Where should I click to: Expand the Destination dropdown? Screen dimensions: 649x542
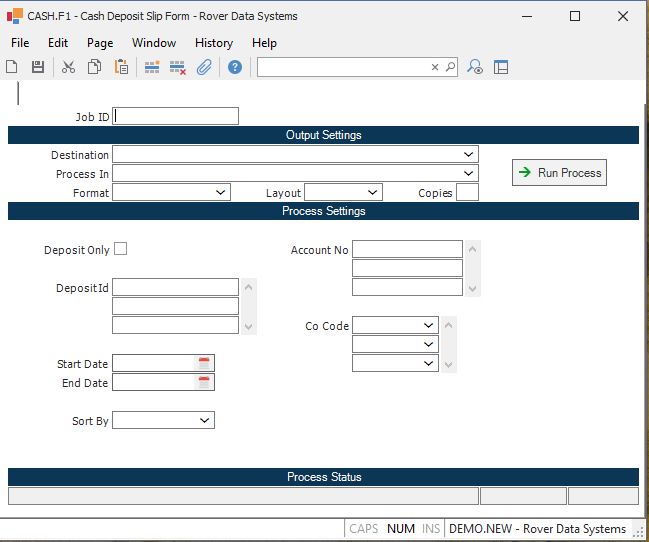point(468,155)
